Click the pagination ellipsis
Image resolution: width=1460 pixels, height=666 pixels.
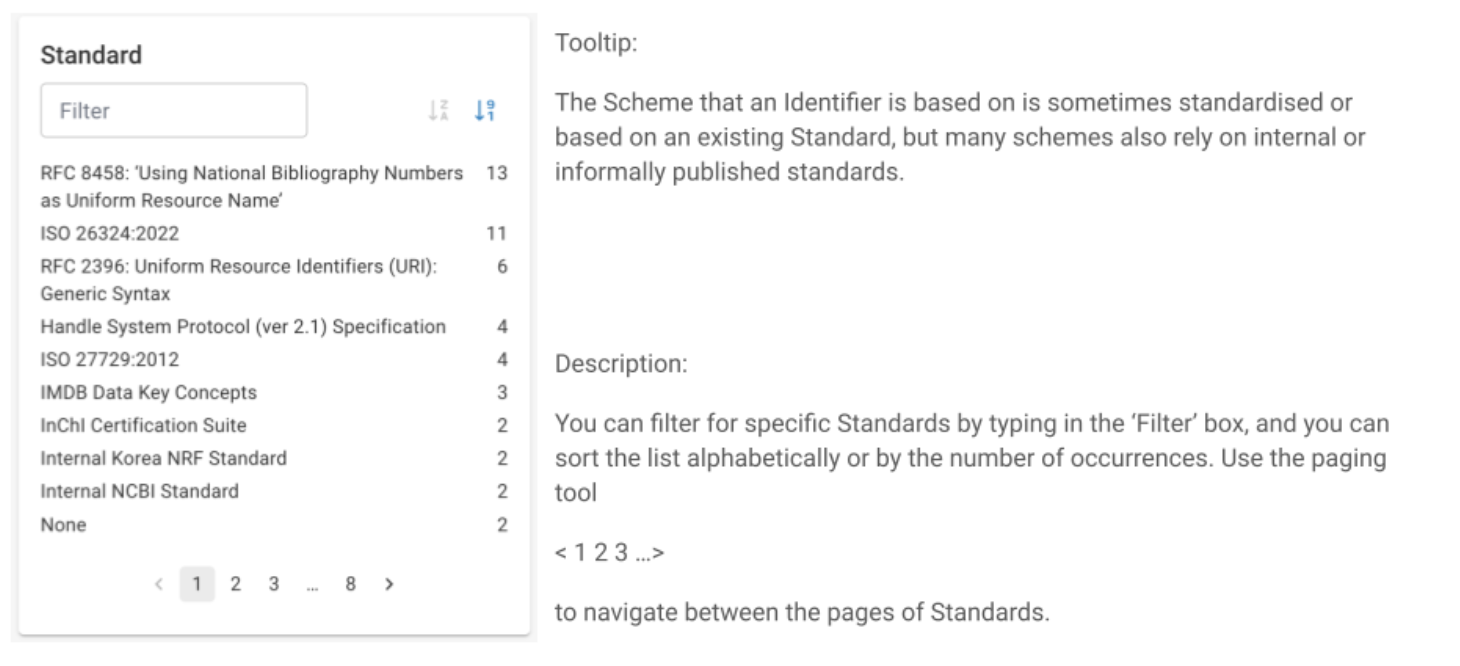[312, 584]
